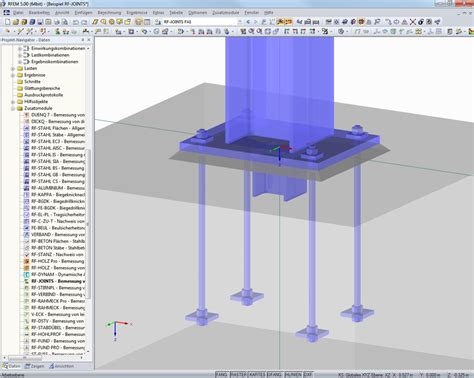This screenshot has height=378, width=474.
Task: Toggle OFANG object snap in status bar
Action: 275,375
